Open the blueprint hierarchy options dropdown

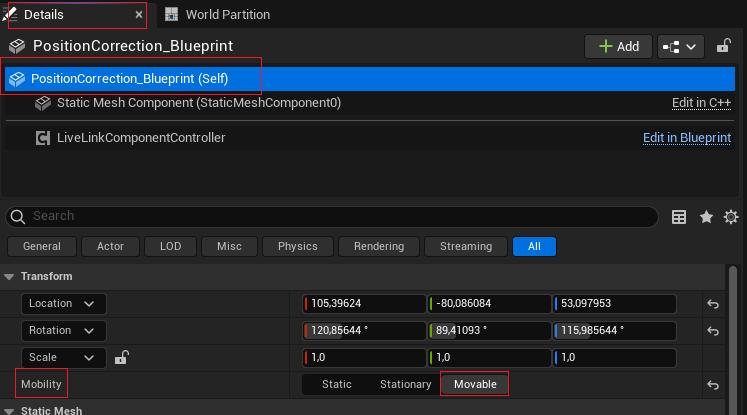680,47
